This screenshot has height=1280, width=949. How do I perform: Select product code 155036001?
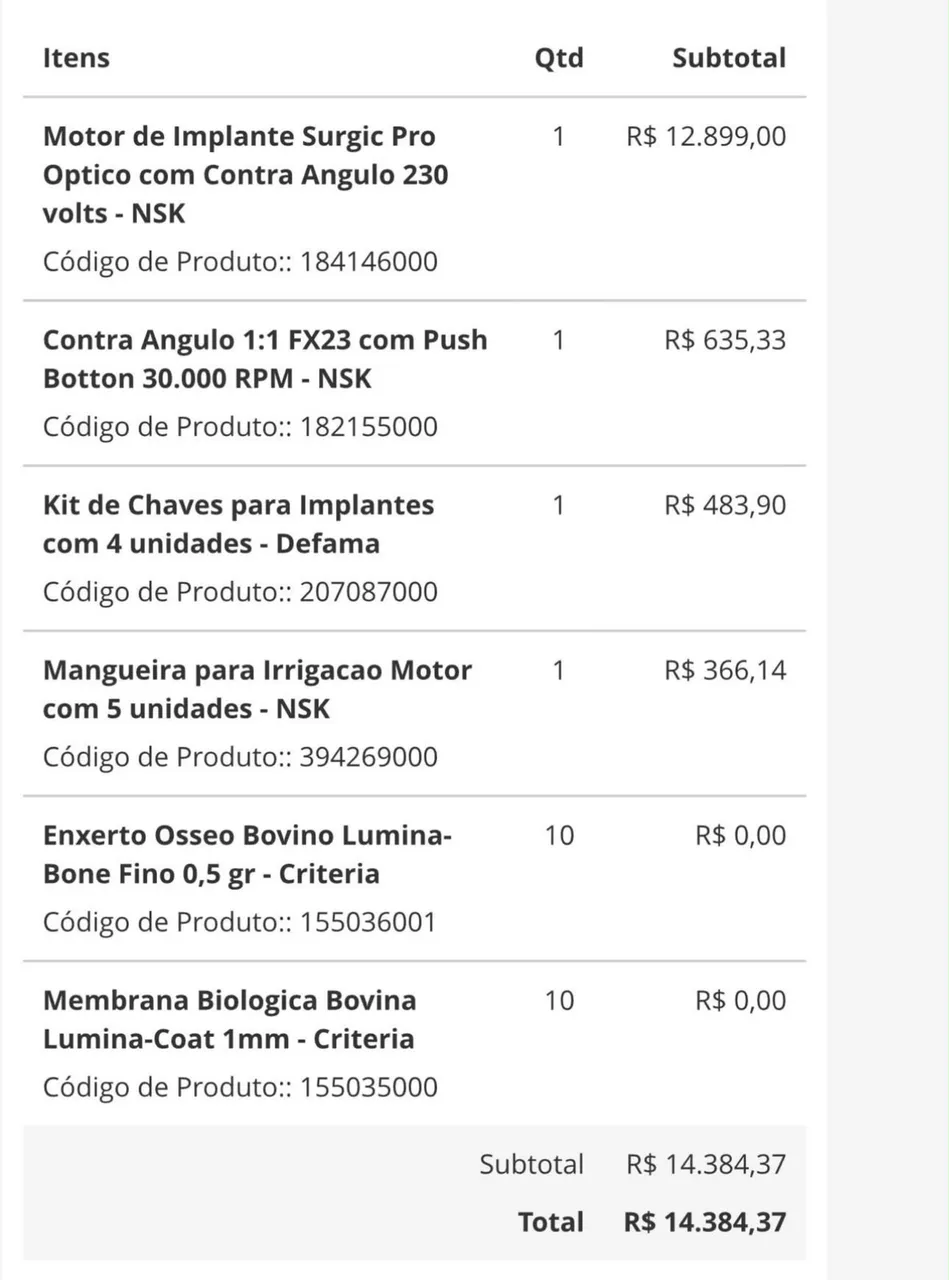(368, 922)
